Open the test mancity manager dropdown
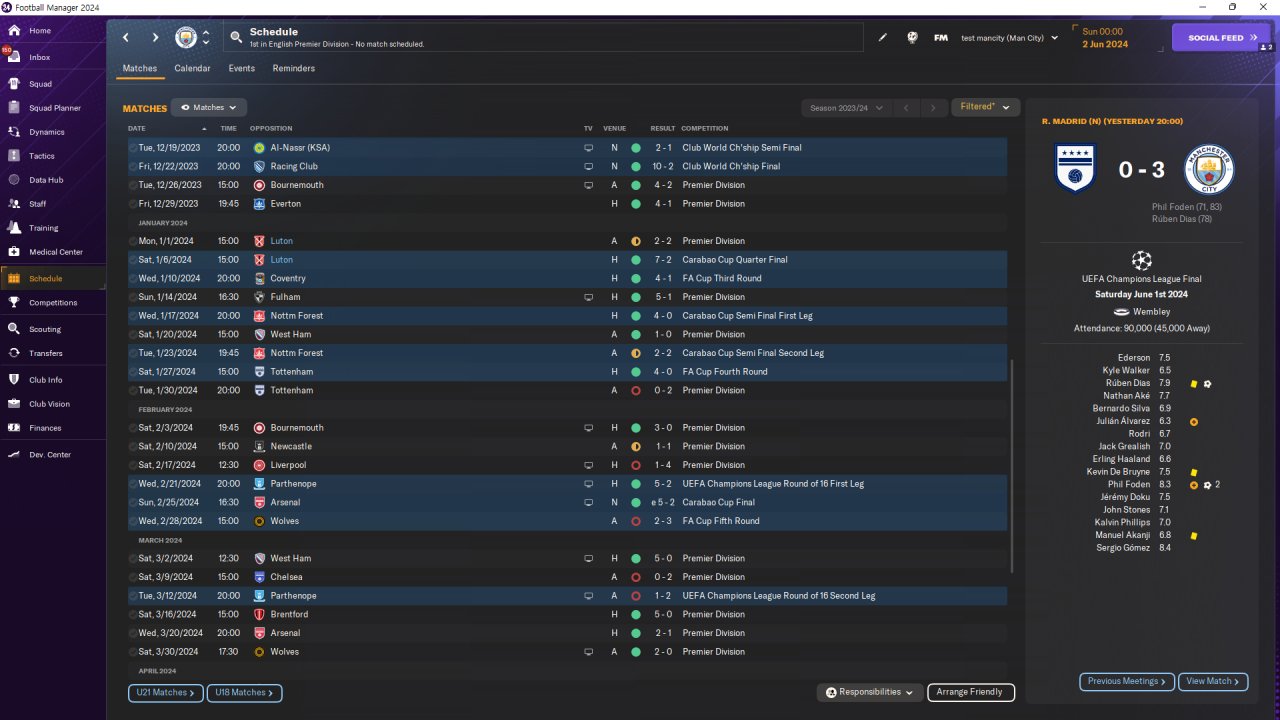This screenshot has width=1280, height=720. (x=1009, y=38)
